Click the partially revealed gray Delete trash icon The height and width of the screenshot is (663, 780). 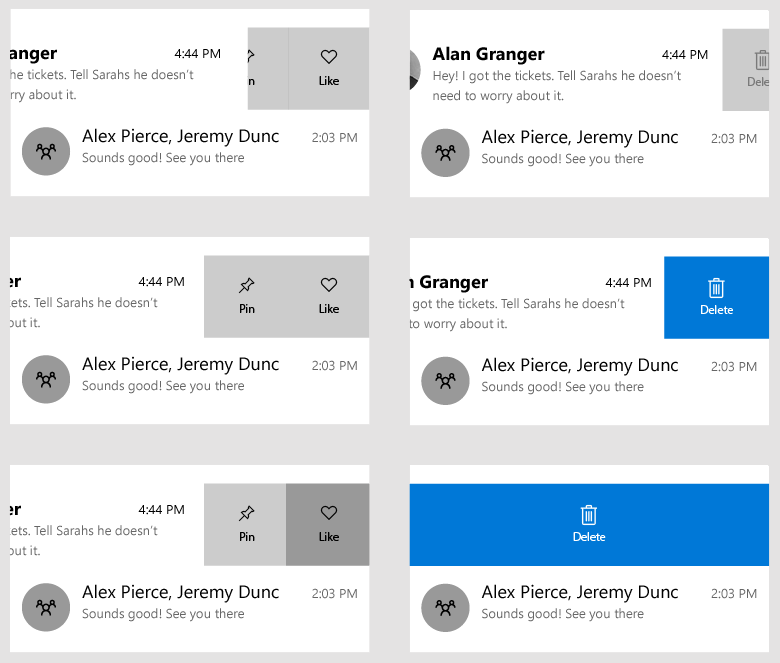pos(762,60)
